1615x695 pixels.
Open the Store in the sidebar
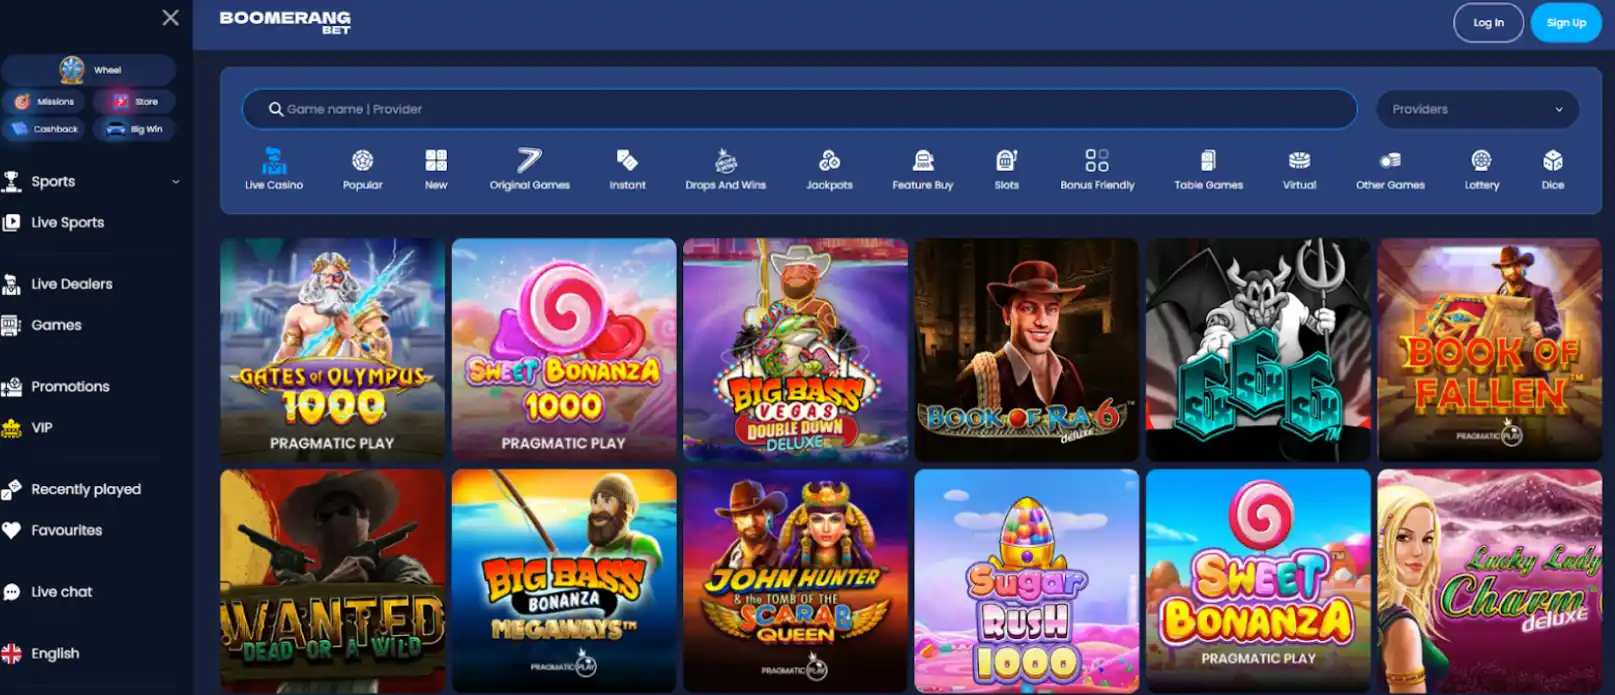134,101
